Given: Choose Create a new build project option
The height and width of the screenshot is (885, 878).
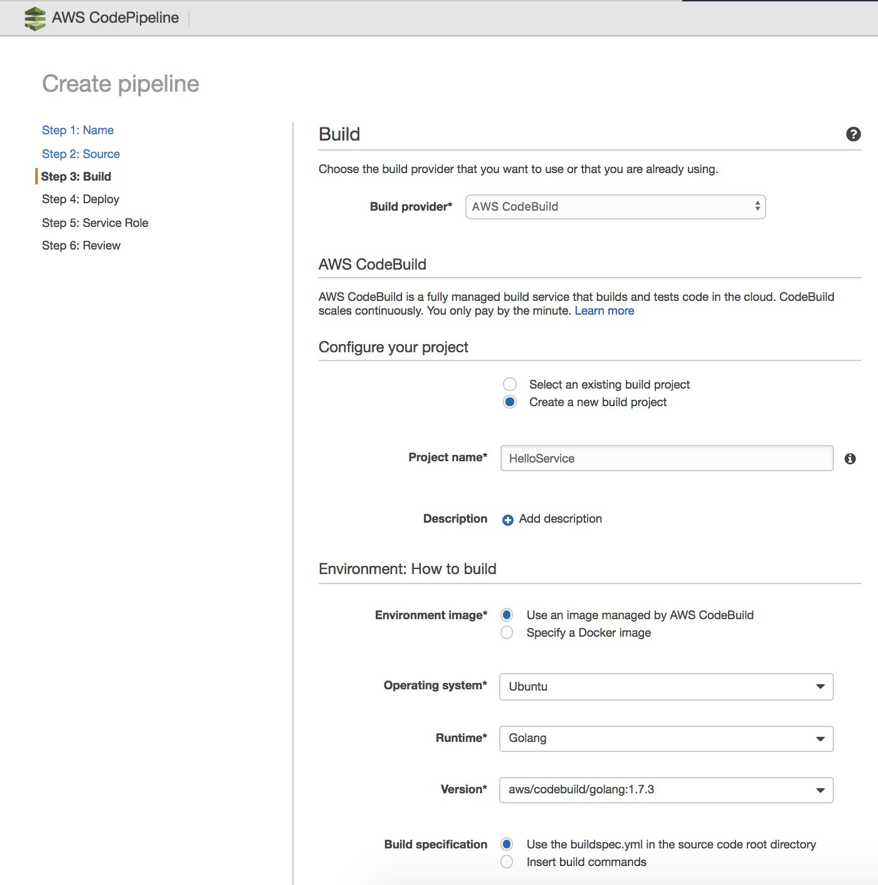Looking at the screenshot, I should 510,402.
